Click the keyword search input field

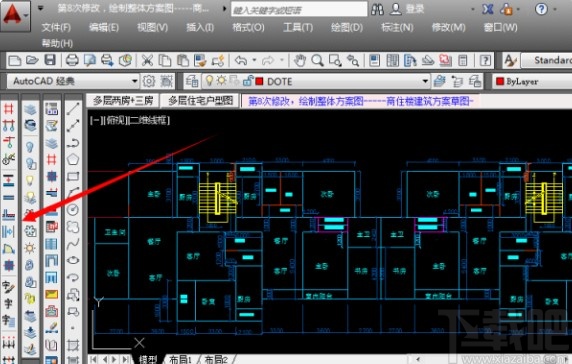point(299,9)
